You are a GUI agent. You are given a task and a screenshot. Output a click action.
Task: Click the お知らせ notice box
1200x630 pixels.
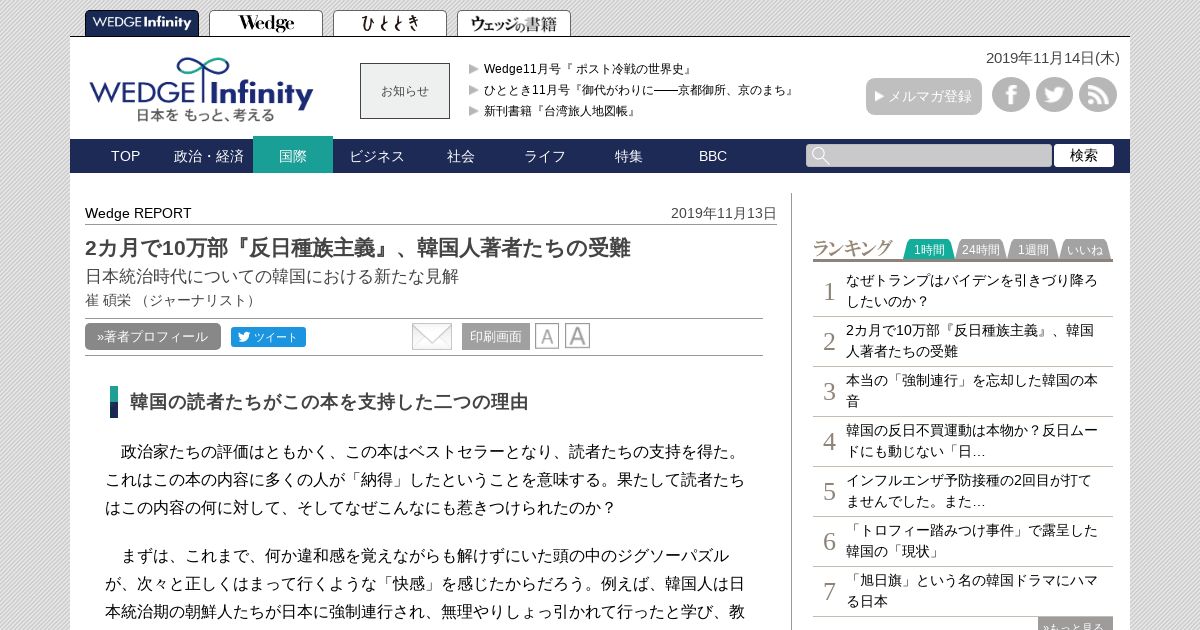pyautogui.click(x=405, y=91)
